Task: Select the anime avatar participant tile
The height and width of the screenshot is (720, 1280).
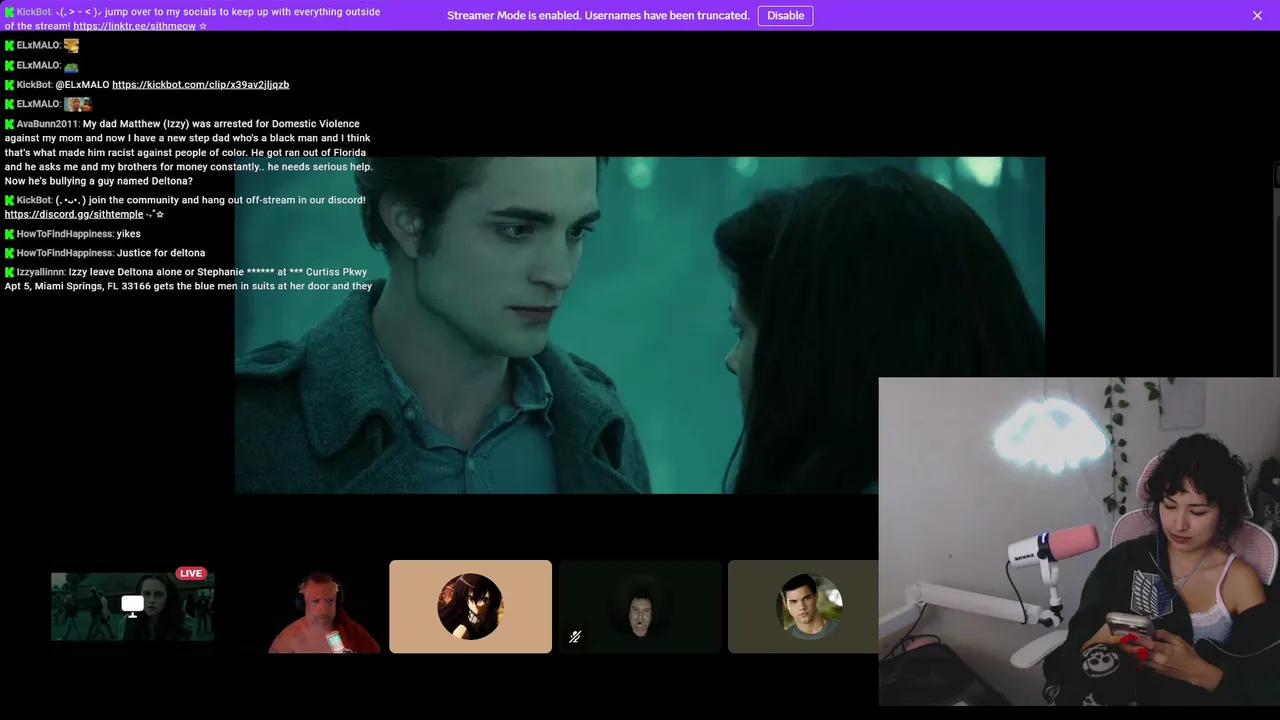Action: coord(470,607)
